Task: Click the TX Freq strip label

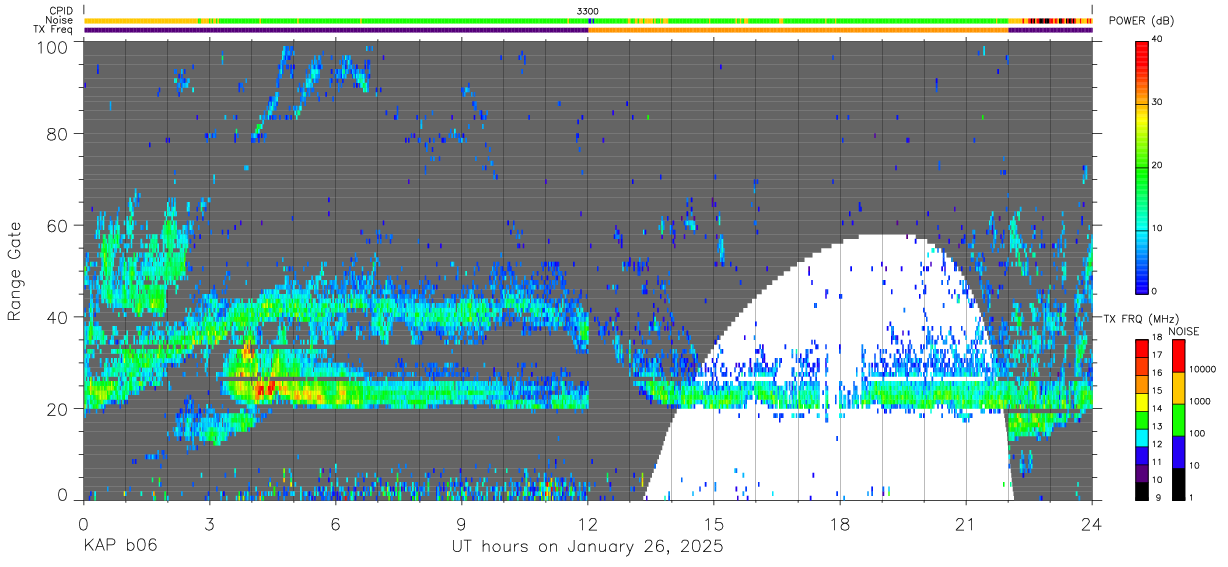Action: tap(54, 29)
